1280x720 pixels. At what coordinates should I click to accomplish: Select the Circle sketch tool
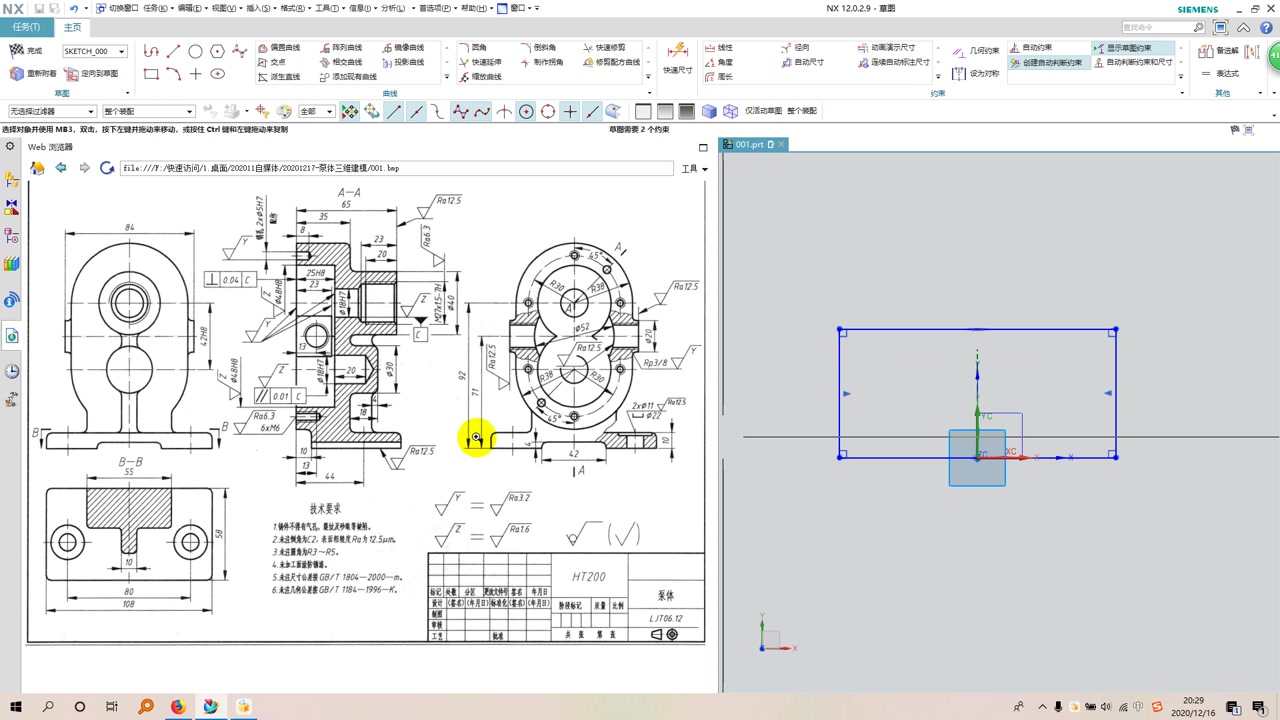[195, 51]
